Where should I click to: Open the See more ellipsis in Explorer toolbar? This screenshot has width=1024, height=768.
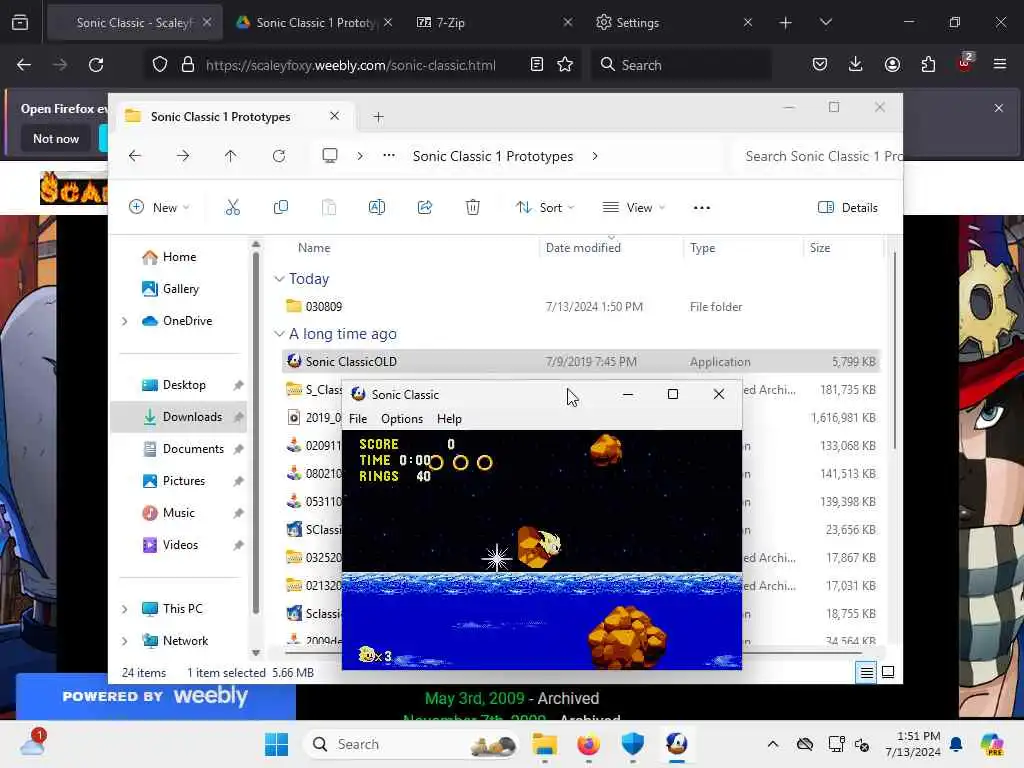(x=701, y=208)
